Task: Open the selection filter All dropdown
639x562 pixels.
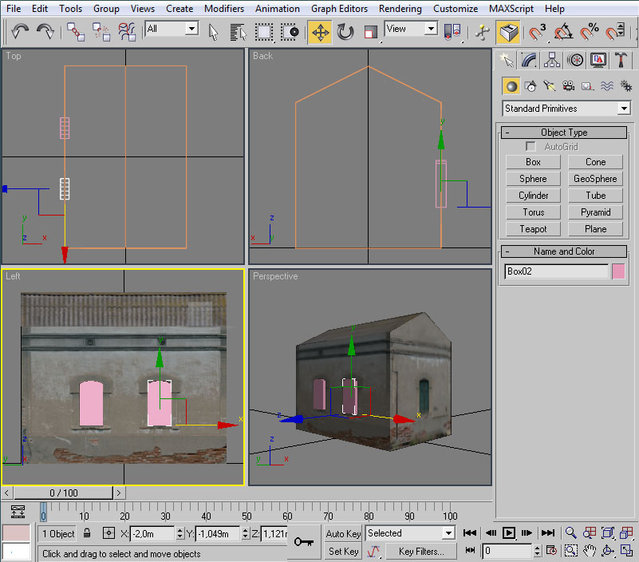Action: coord(171,30)
